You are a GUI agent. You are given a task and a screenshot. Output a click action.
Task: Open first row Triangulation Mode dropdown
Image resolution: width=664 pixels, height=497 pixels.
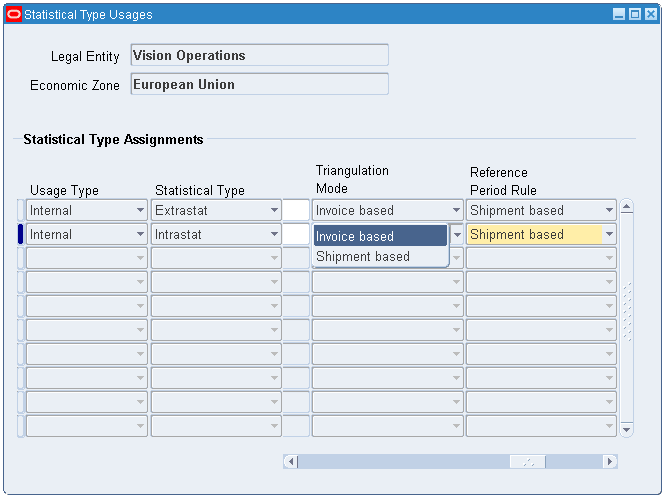point(456,211)
